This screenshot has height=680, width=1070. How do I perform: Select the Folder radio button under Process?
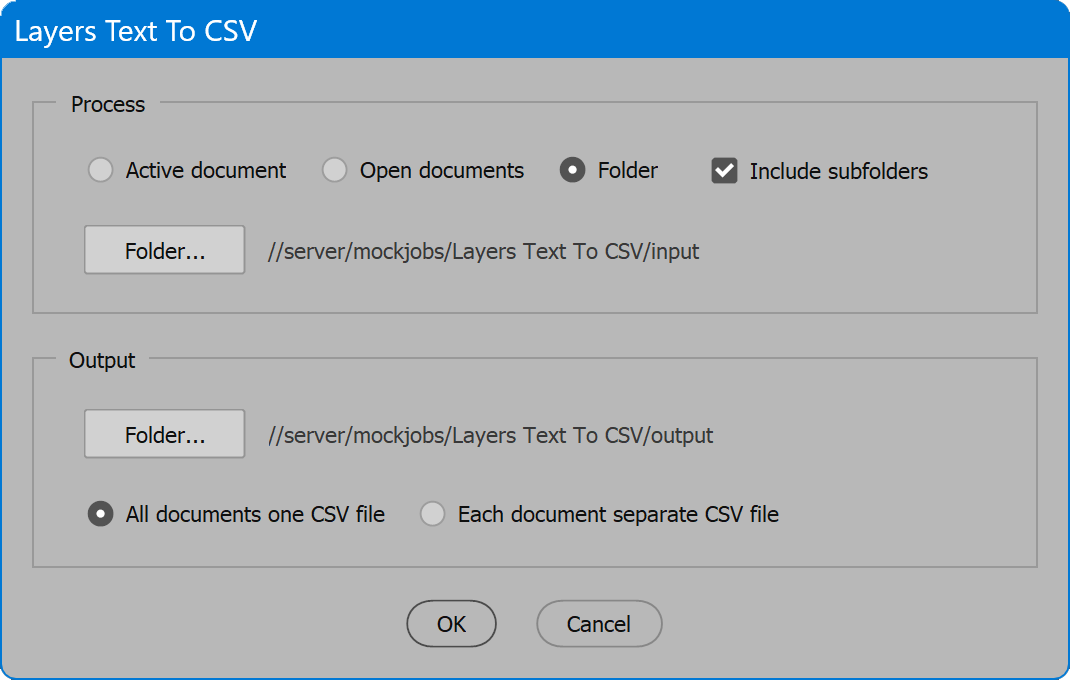573,170
